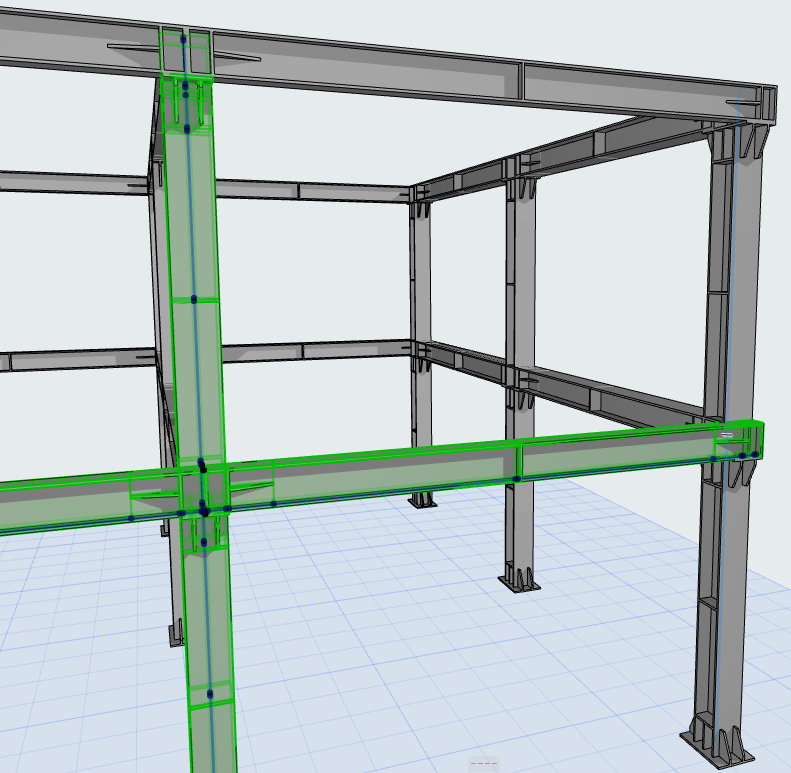Click the base plate of the middle right column
Image resolution: width=791 pixels, height=773 pixels.
pyautogui.click(x=520, y=584)
